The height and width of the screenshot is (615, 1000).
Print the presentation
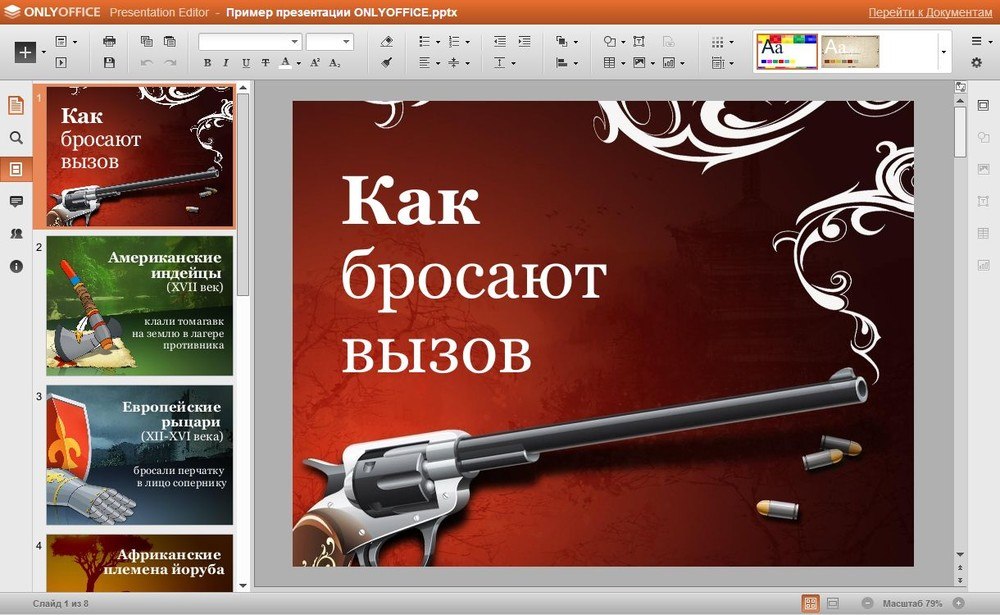point(109,41)
